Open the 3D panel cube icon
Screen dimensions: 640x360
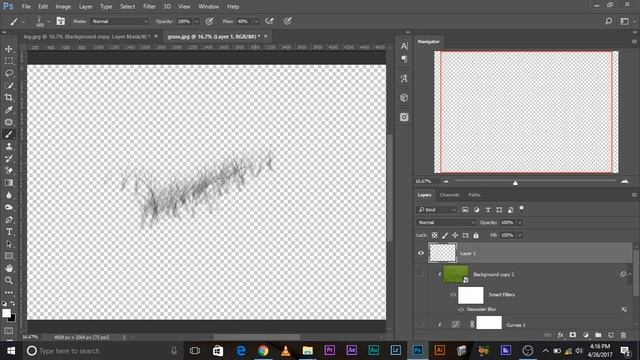click(404, 98)
